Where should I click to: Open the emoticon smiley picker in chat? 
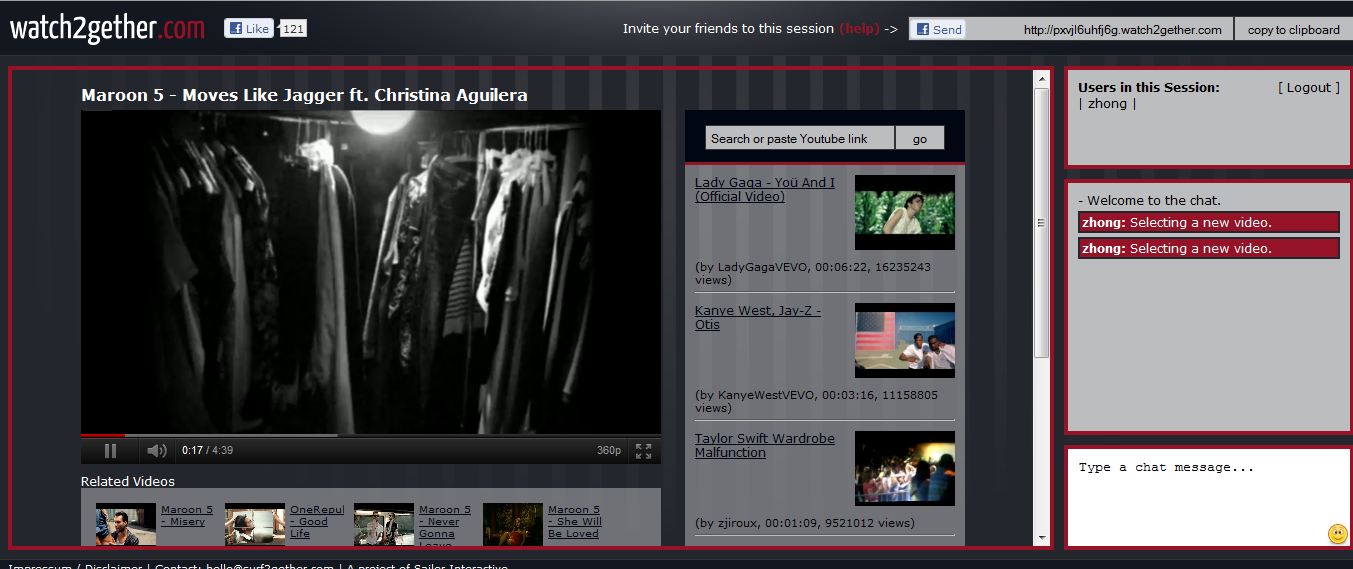tap(1337, 534)
